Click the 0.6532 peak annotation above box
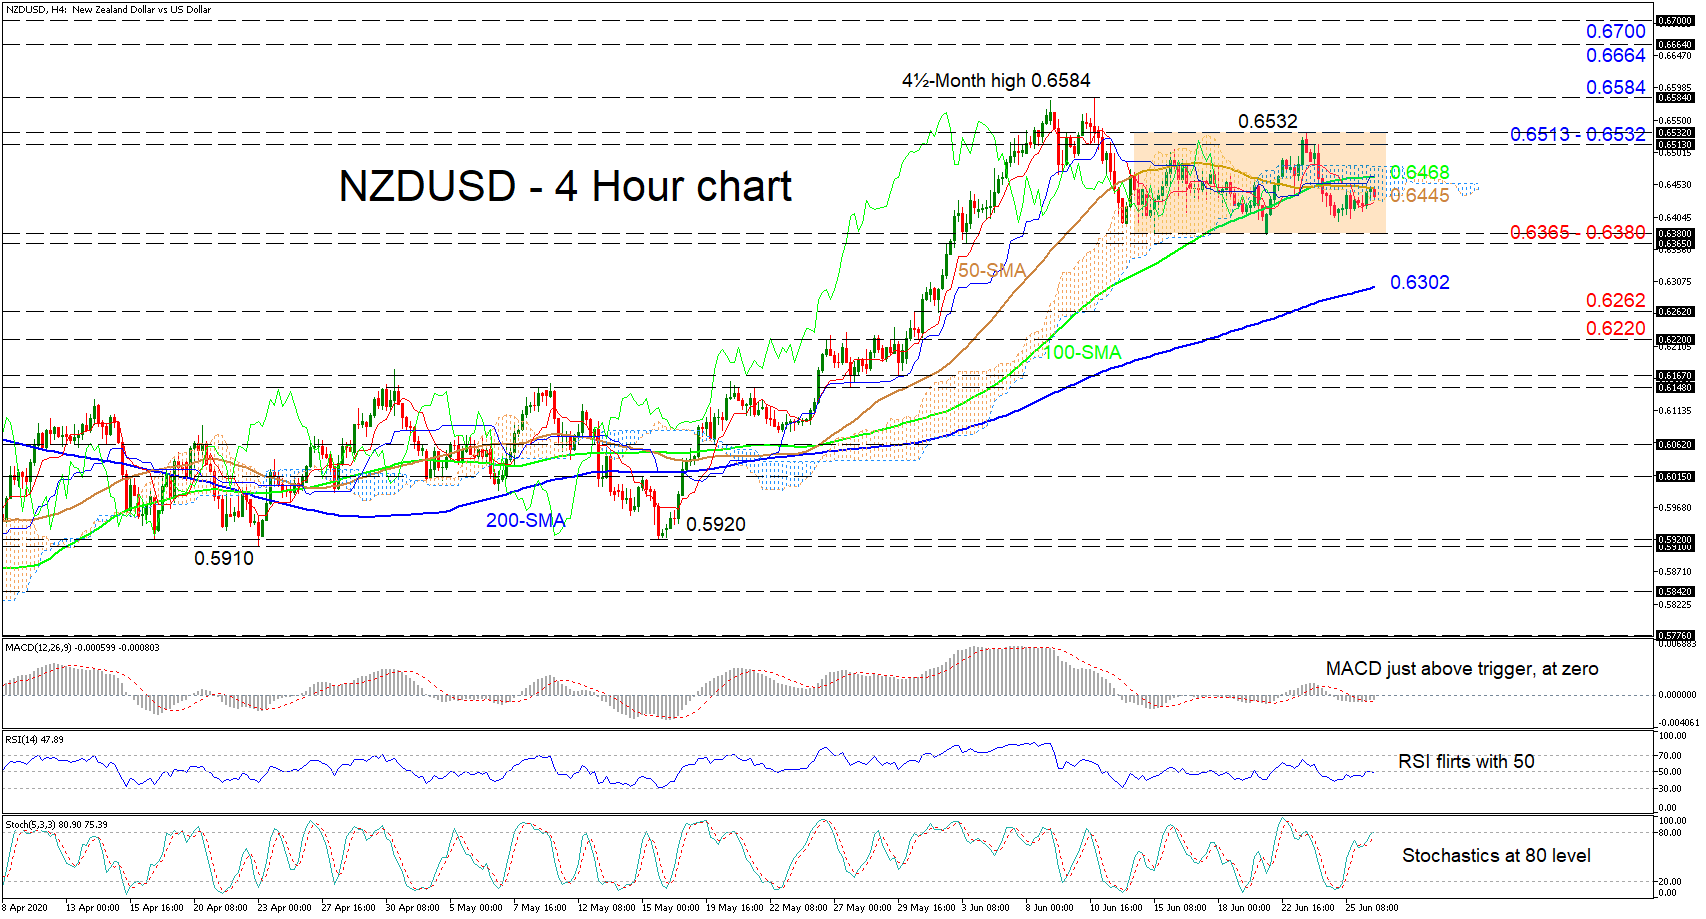 point(1268,121)
